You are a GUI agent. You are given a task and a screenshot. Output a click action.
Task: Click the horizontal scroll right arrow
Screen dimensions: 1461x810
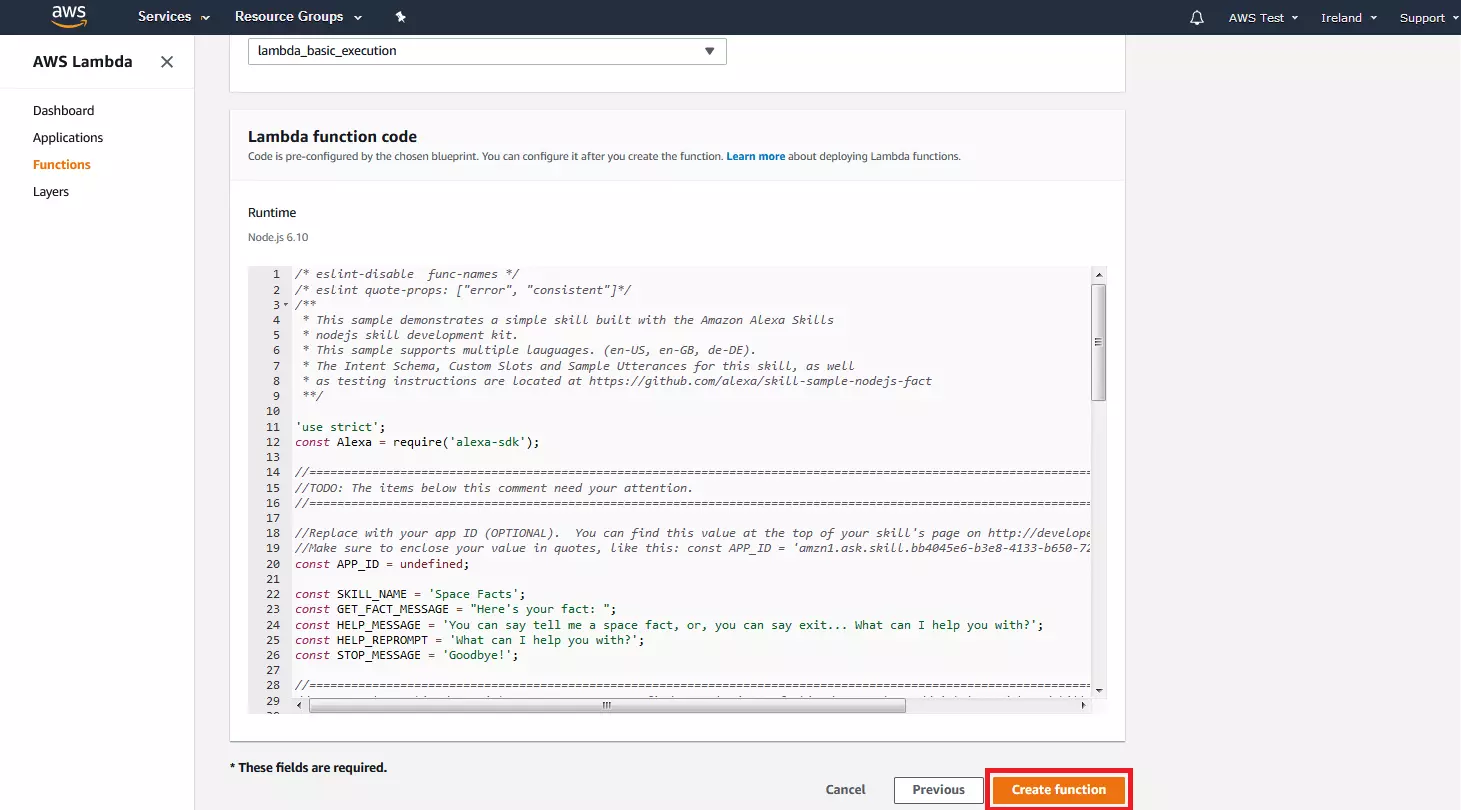point(1084,705)
